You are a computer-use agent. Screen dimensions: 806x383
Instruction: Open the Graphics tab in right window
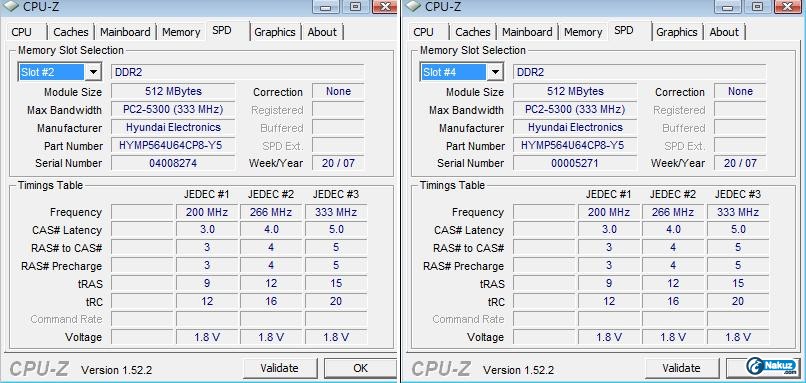676,32
